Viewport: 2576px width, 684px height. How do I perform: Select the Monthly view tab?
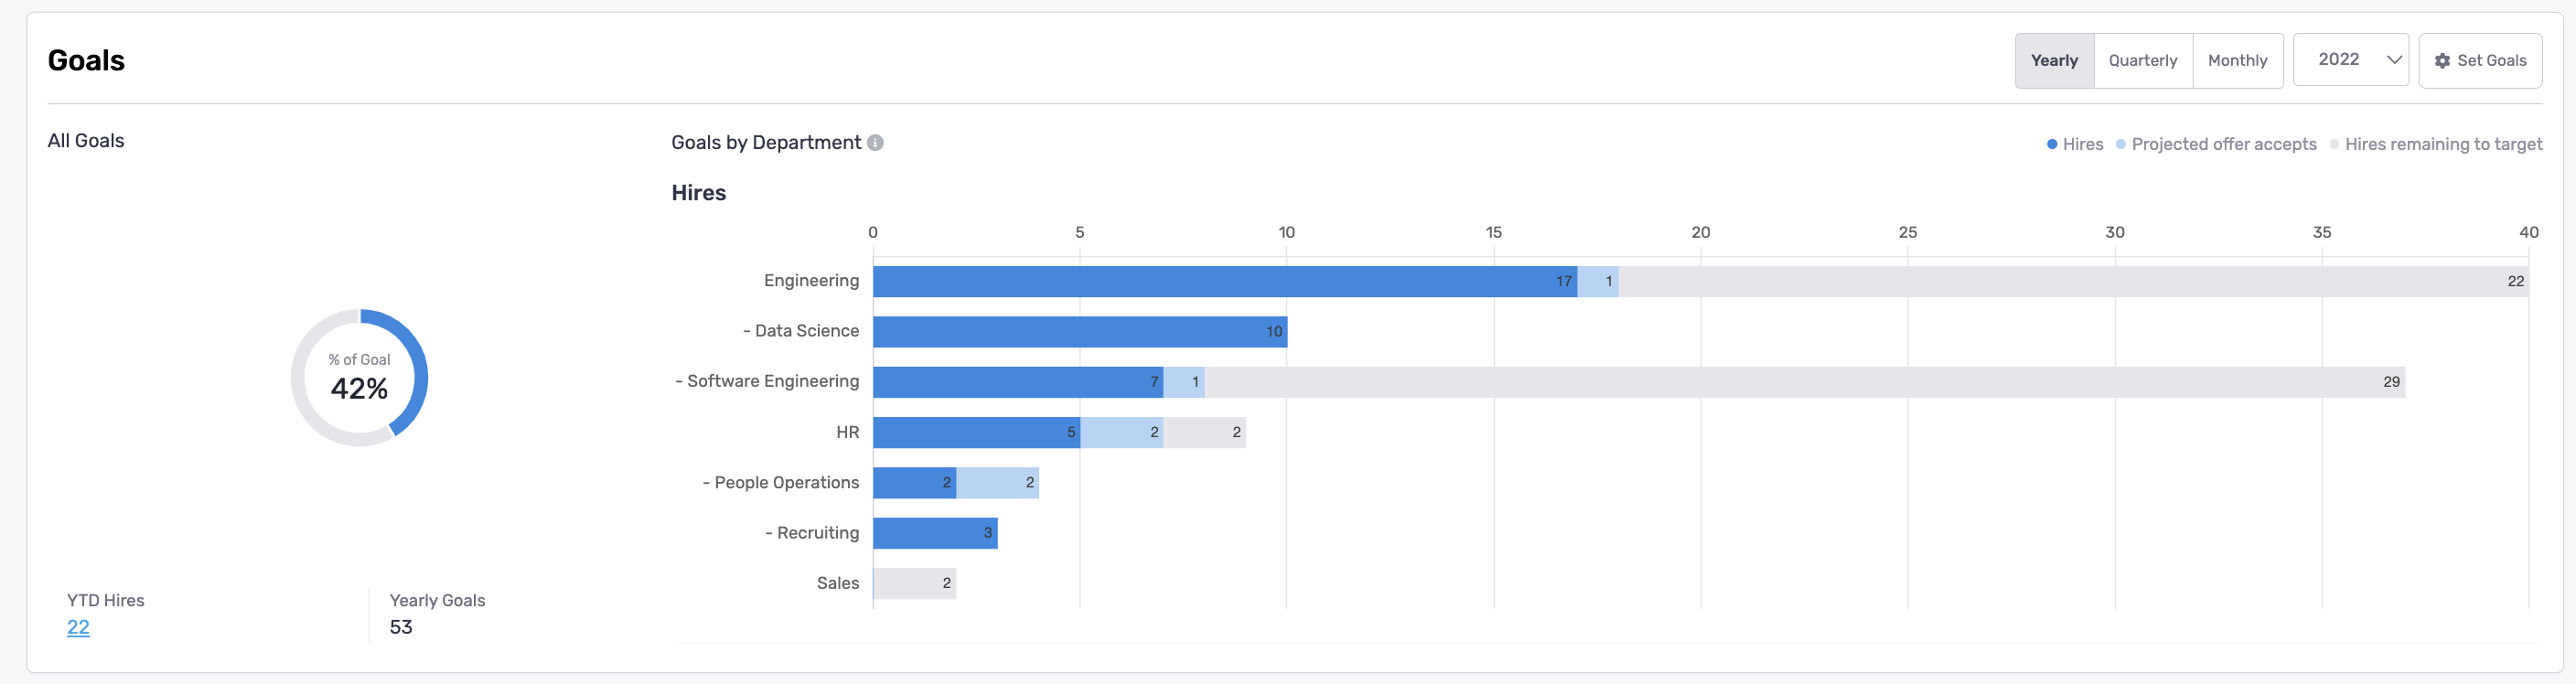point(2237,61)
